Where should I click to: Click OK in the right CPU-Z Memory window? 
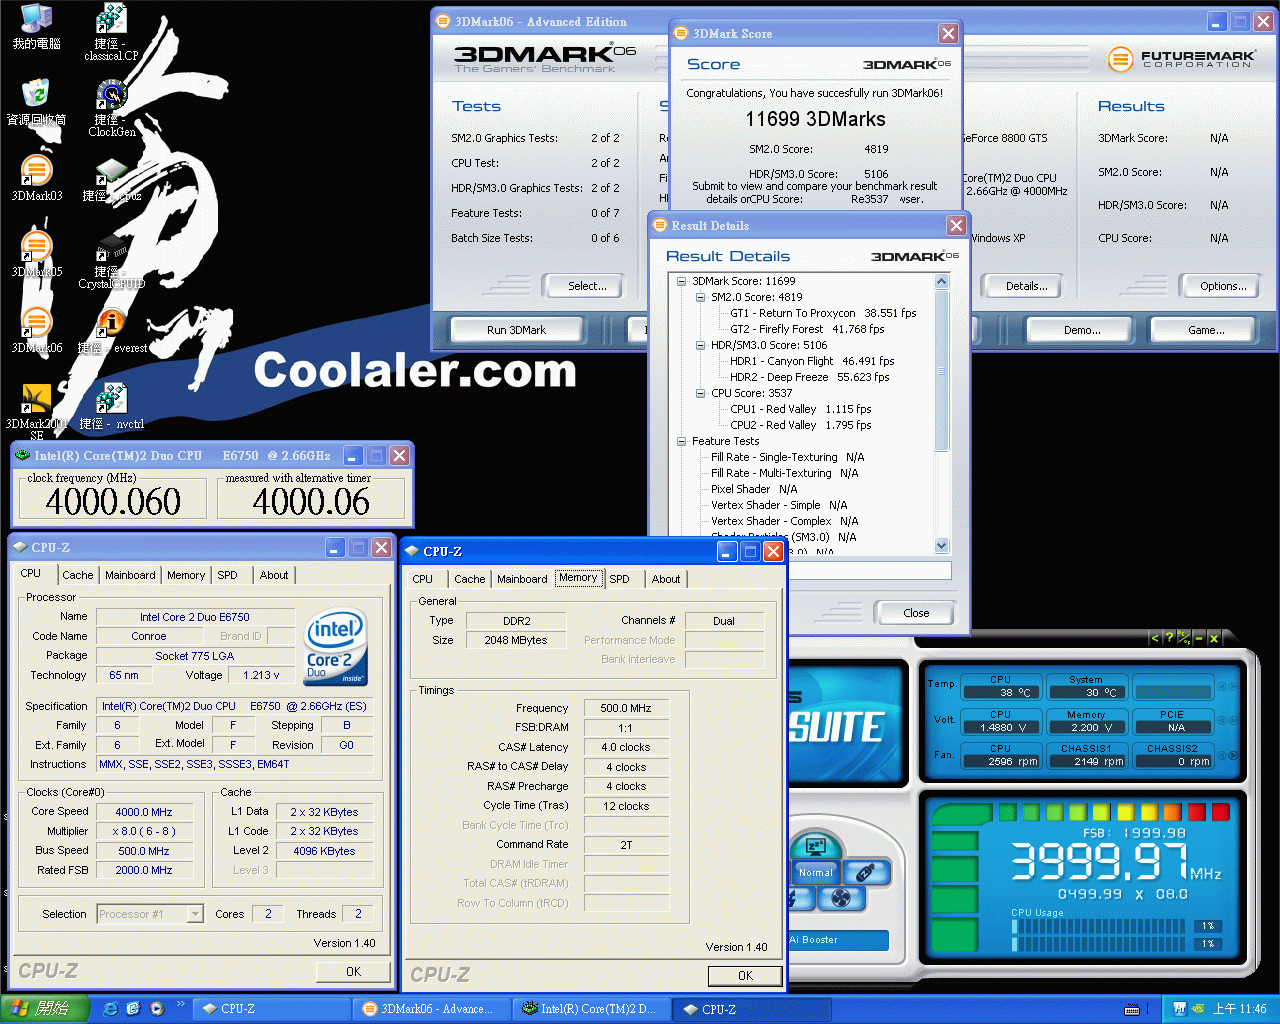coord(745,975)
